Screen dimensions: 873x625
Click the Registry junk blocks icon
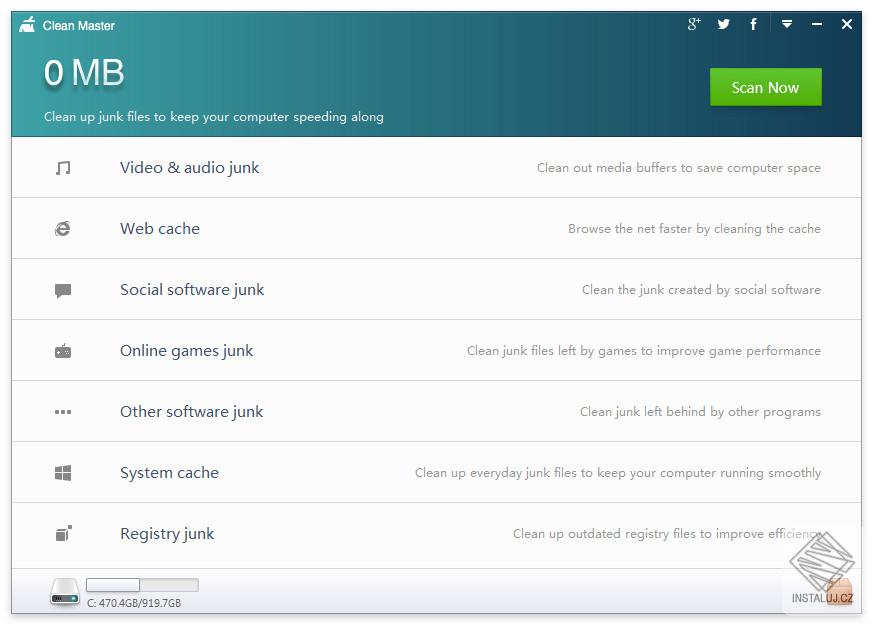[x=63, y=533]
